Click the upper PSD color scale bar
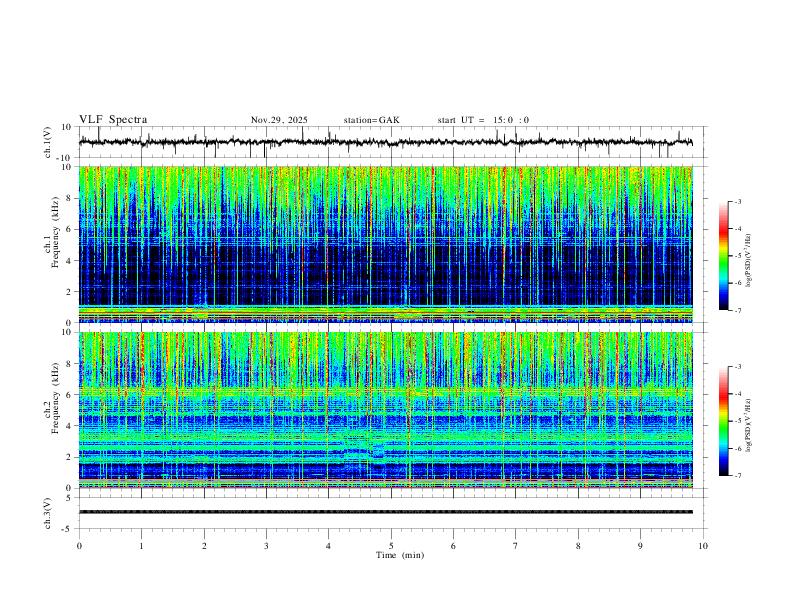The height and width of the screenshot is (612, 792). pyautogui.click(x=724, y=256)
